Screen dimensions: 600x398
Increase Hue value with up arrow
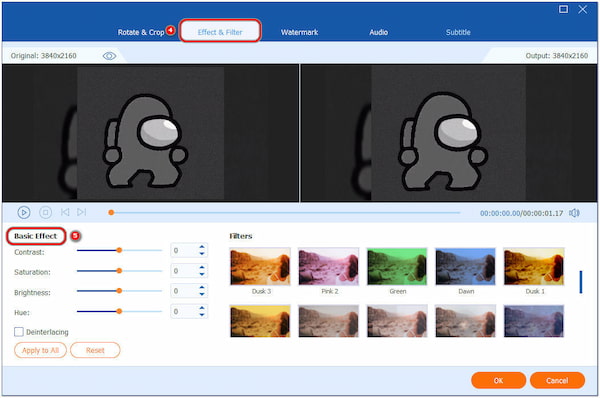[x=202, y=308]
